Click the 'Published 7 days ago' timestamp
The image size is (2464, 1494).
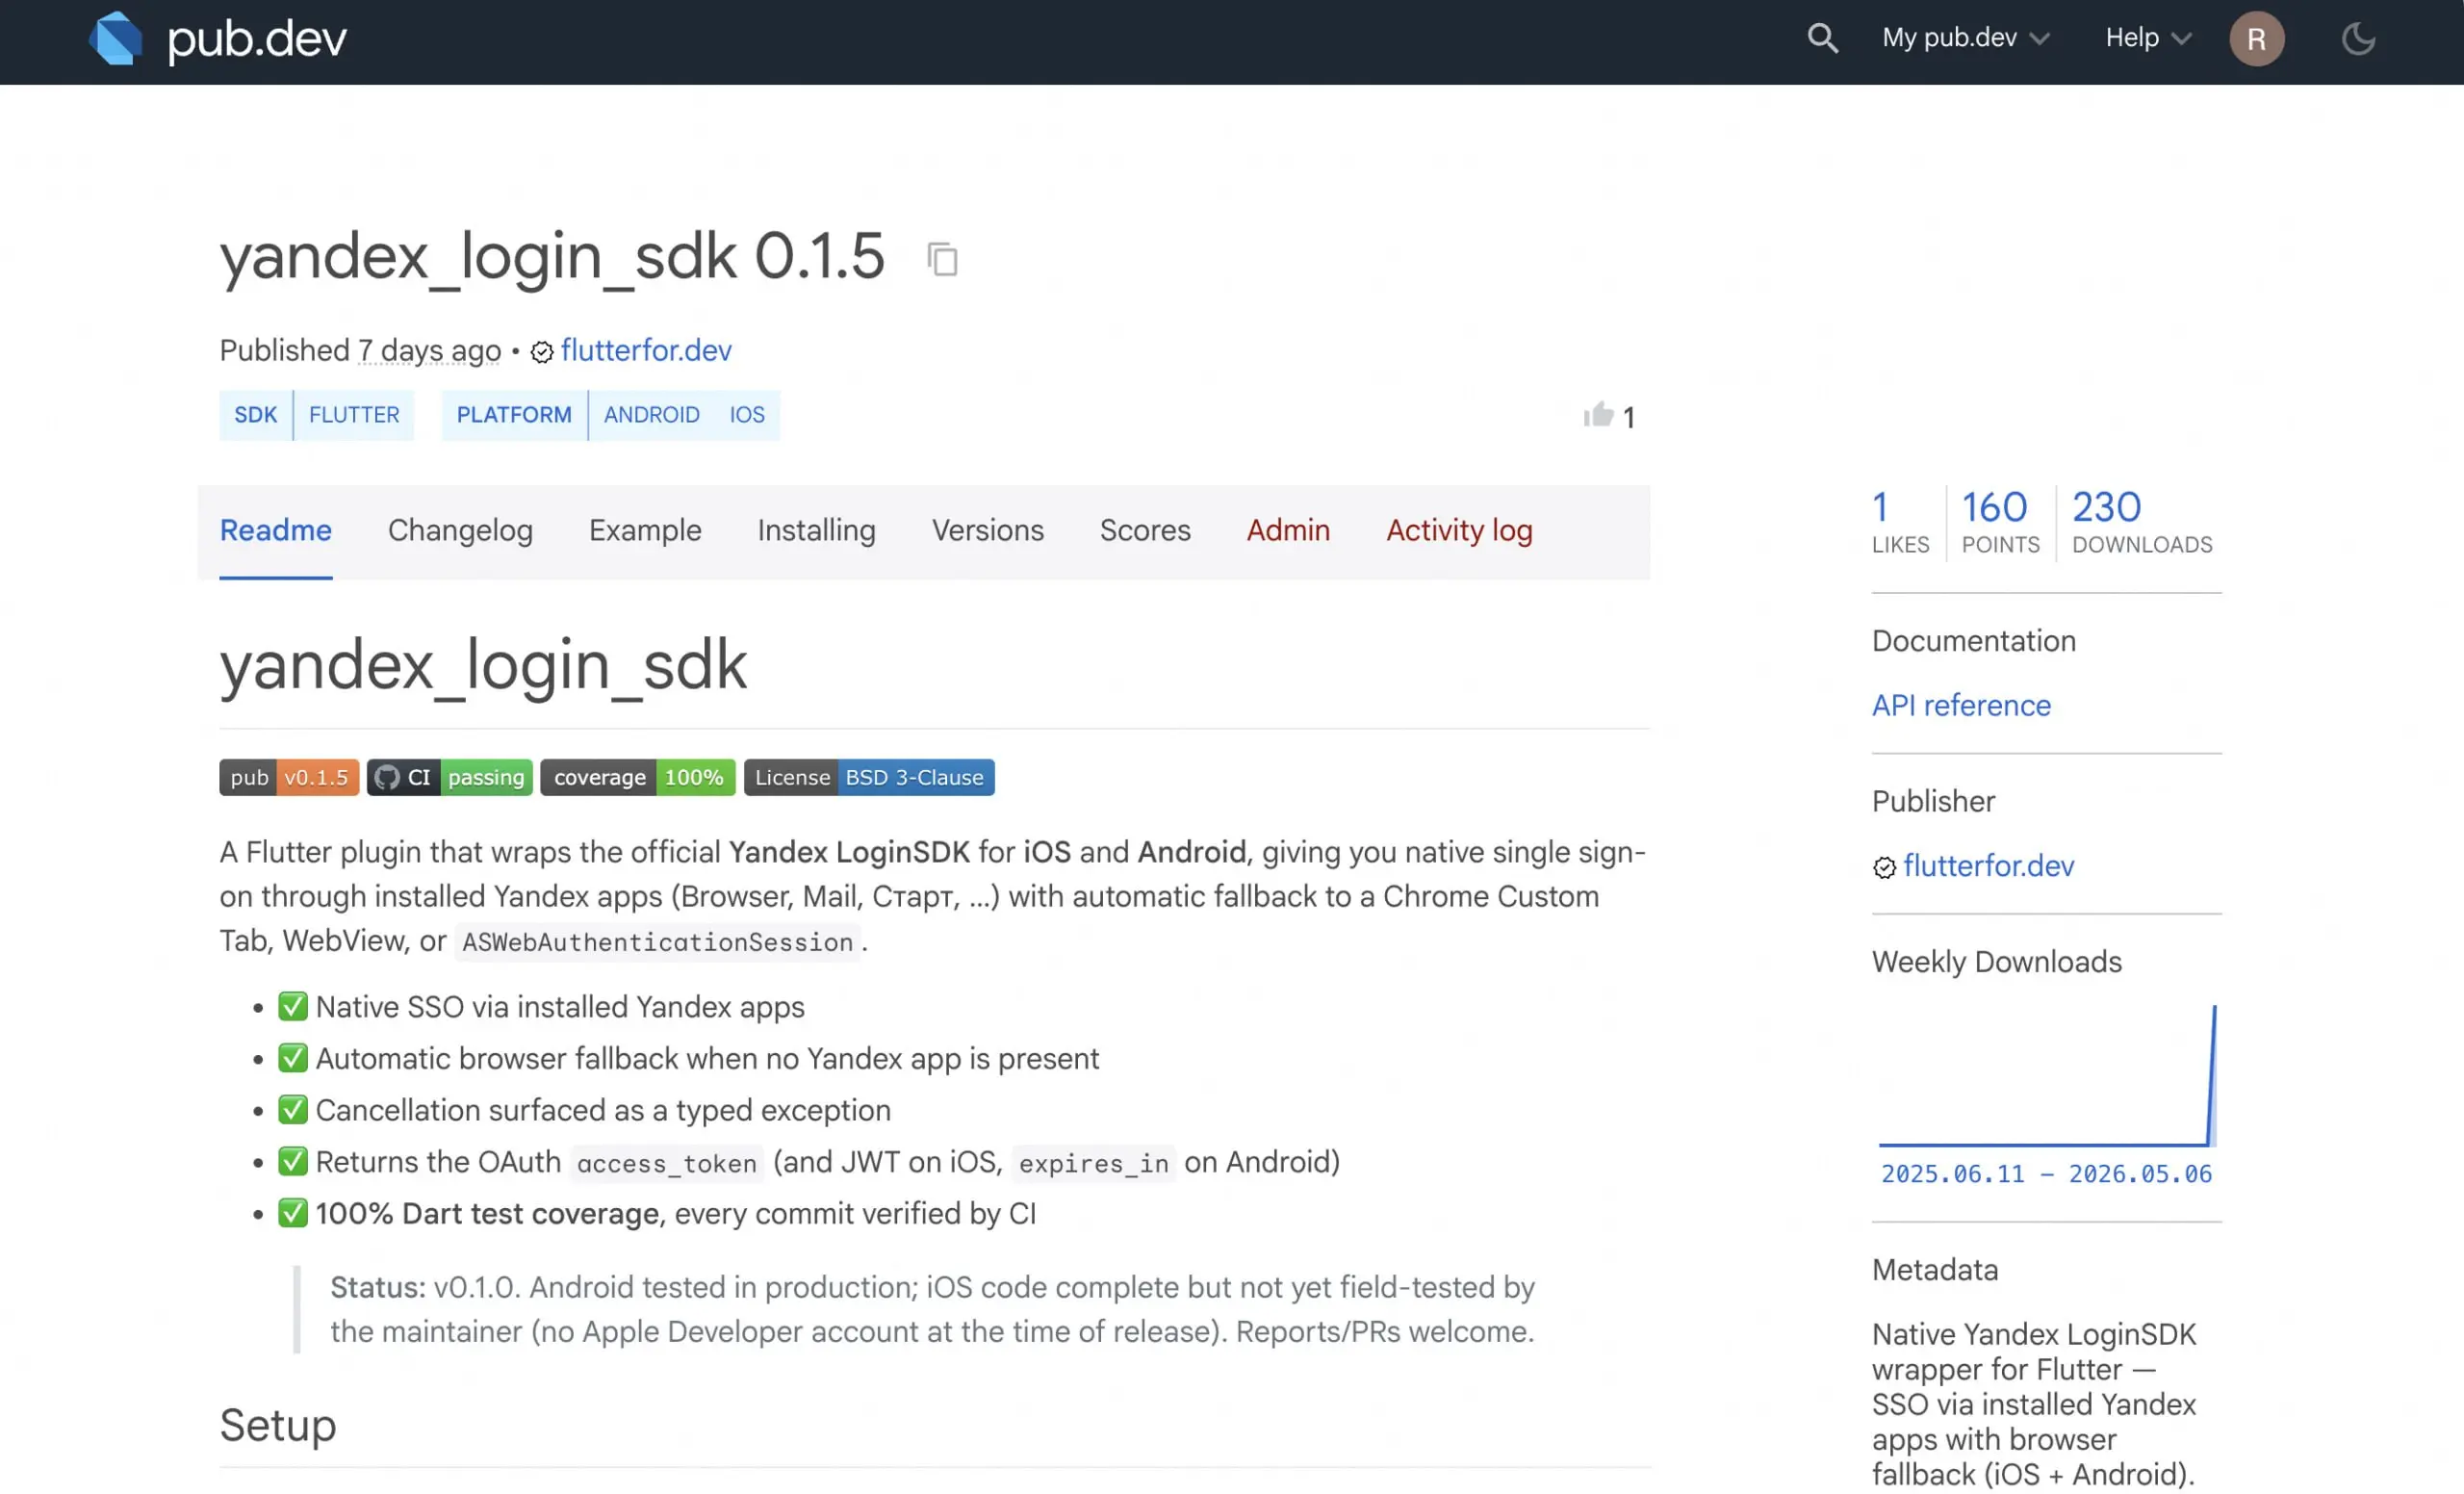click(x=360, y=350)
